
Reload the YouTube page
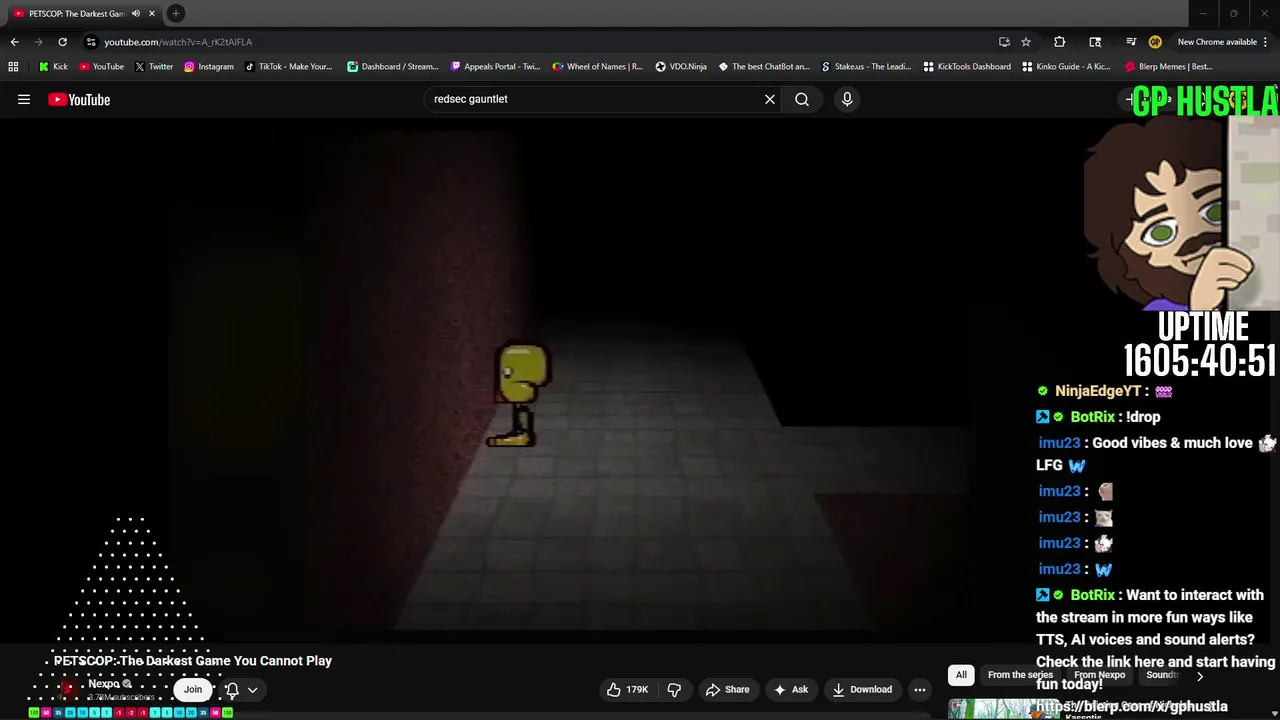point(62,42)
